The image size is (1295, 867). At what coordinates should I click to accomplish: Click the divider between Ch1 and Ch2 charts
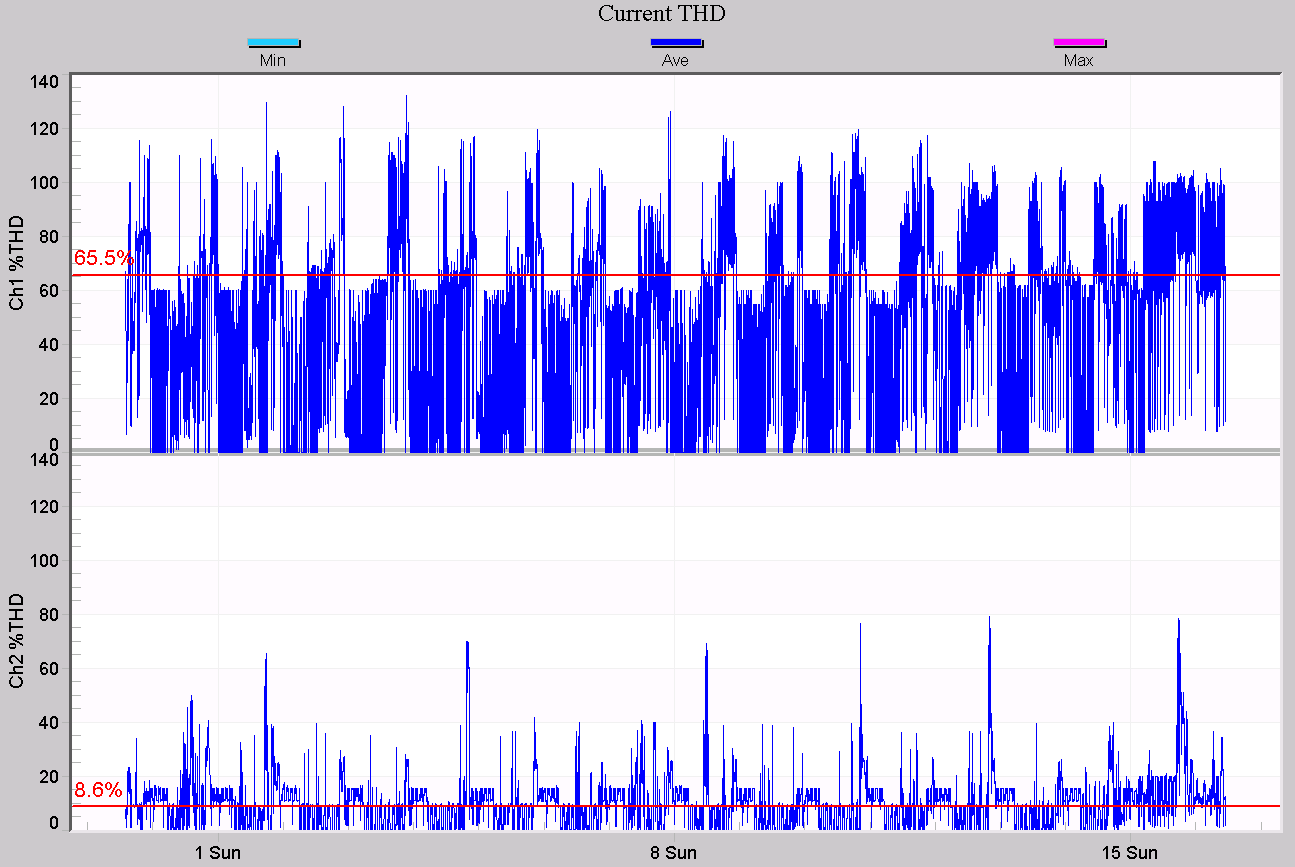[x=660, y=454]
